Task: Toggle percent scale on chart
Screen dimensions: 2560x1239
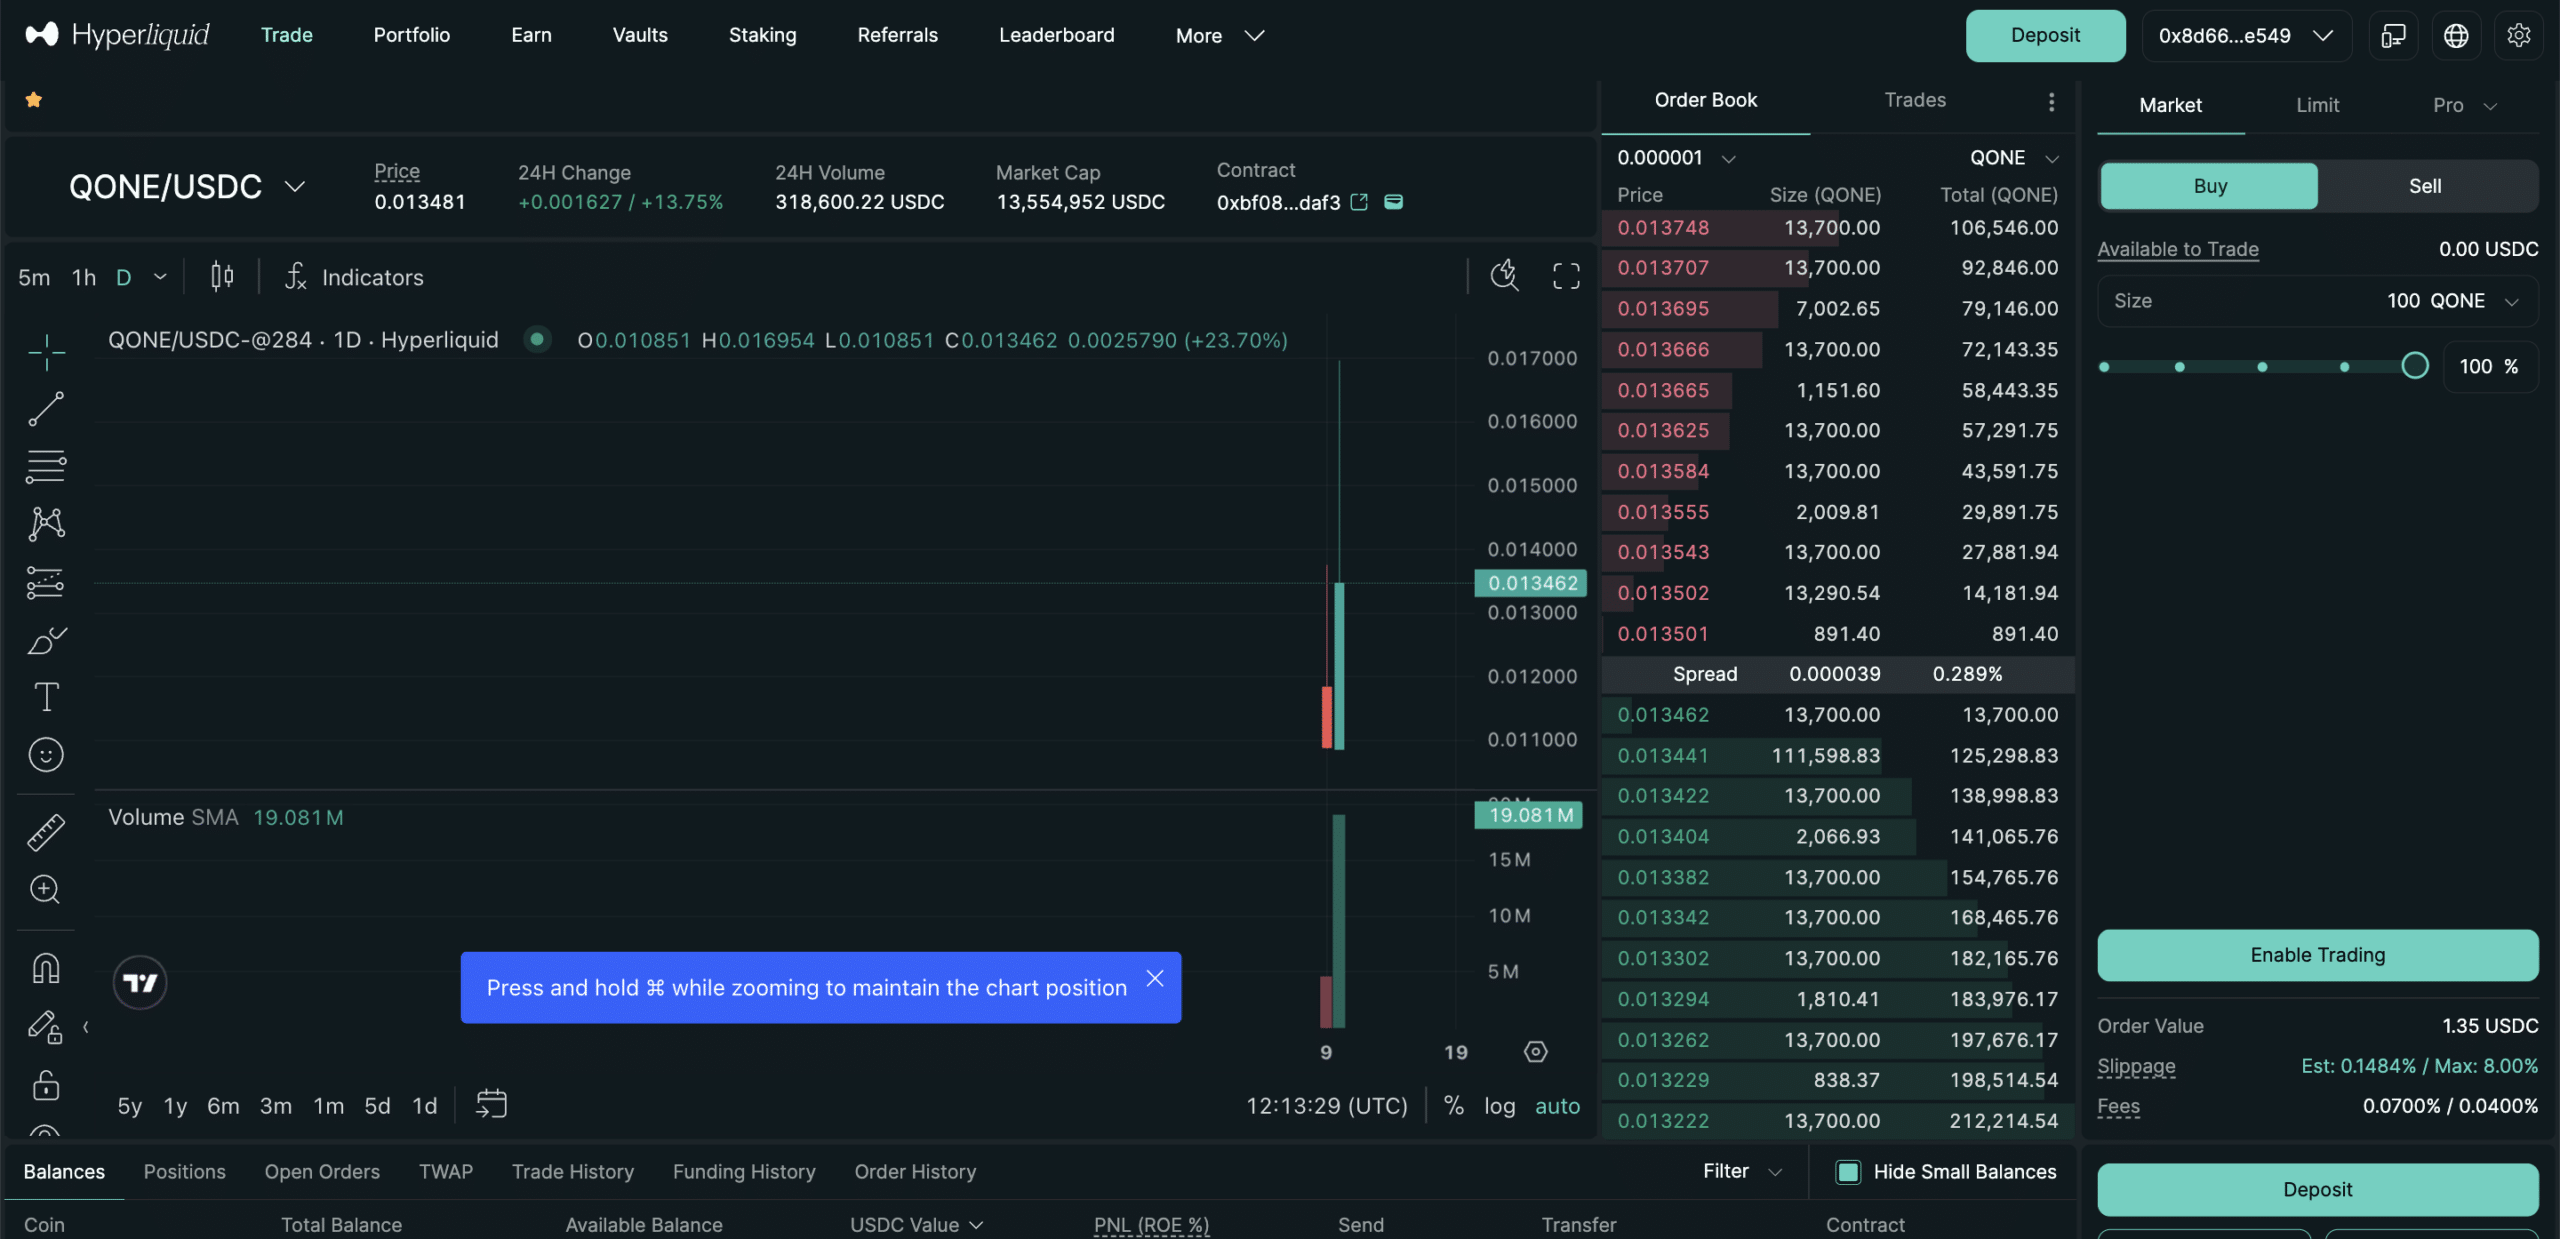Action: click(1454, 1105)
